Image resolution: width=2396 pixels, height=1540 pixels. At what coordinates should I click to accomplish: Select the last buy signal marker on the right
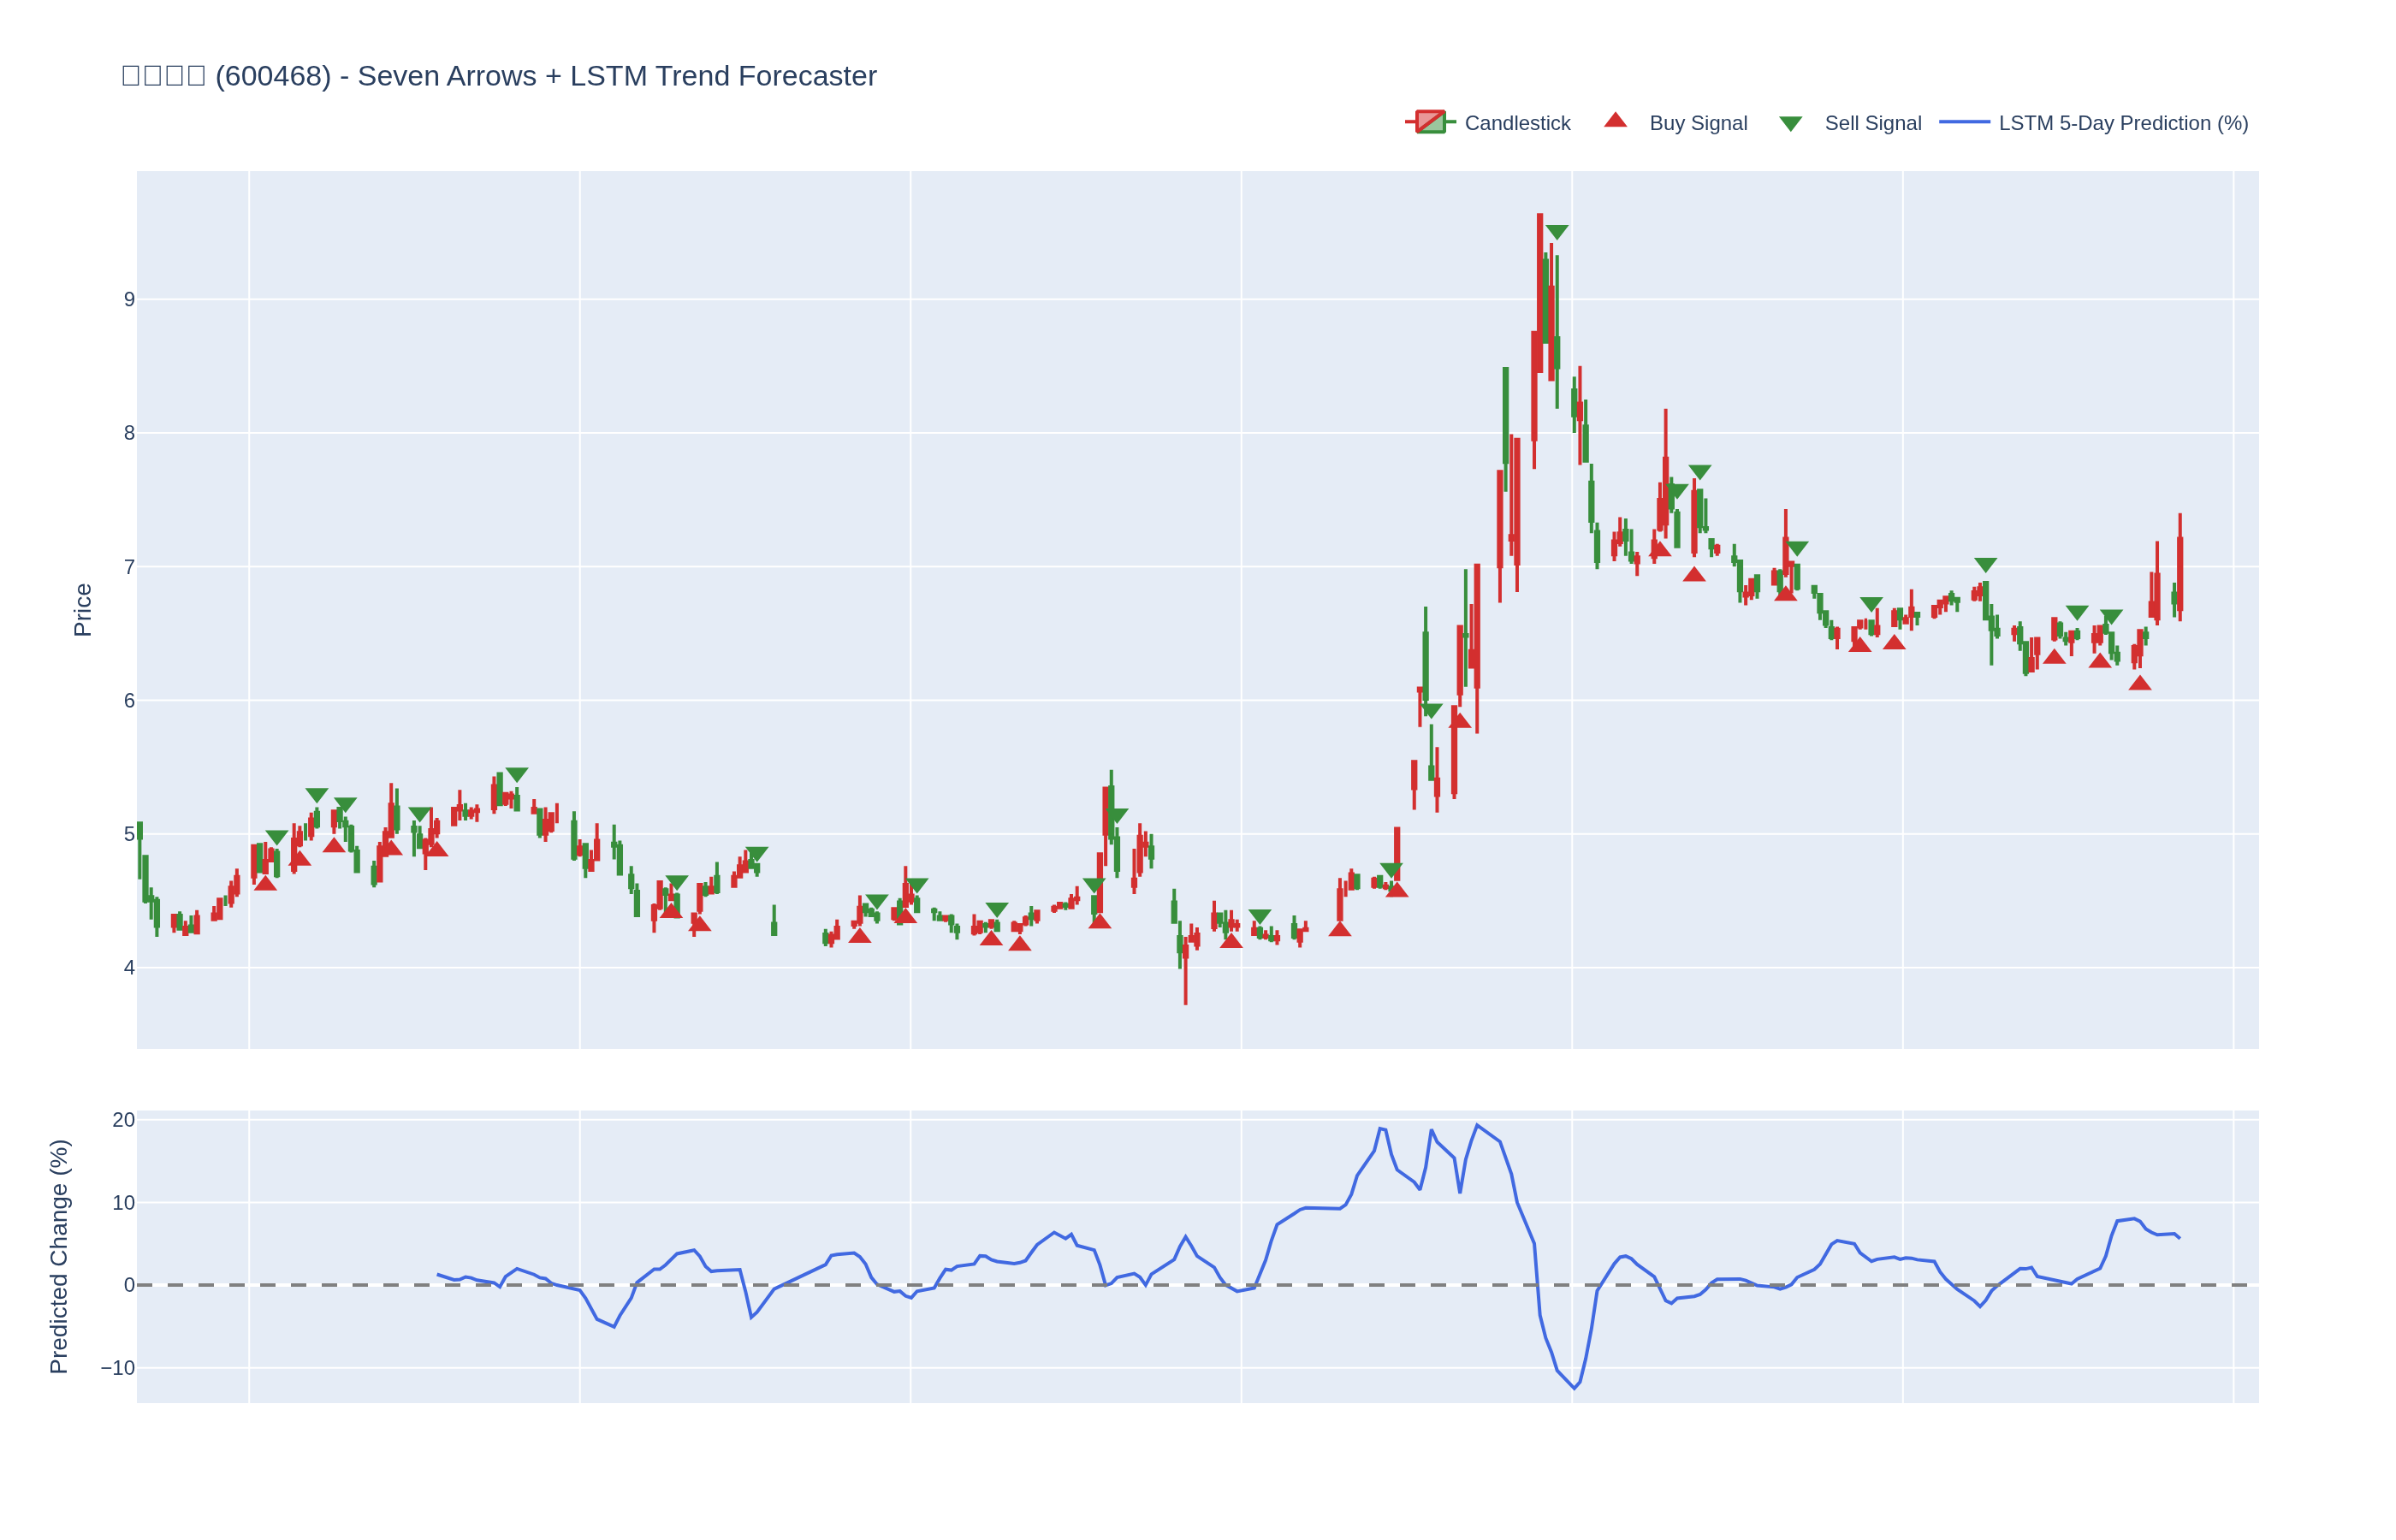(x=2139, y=683)
